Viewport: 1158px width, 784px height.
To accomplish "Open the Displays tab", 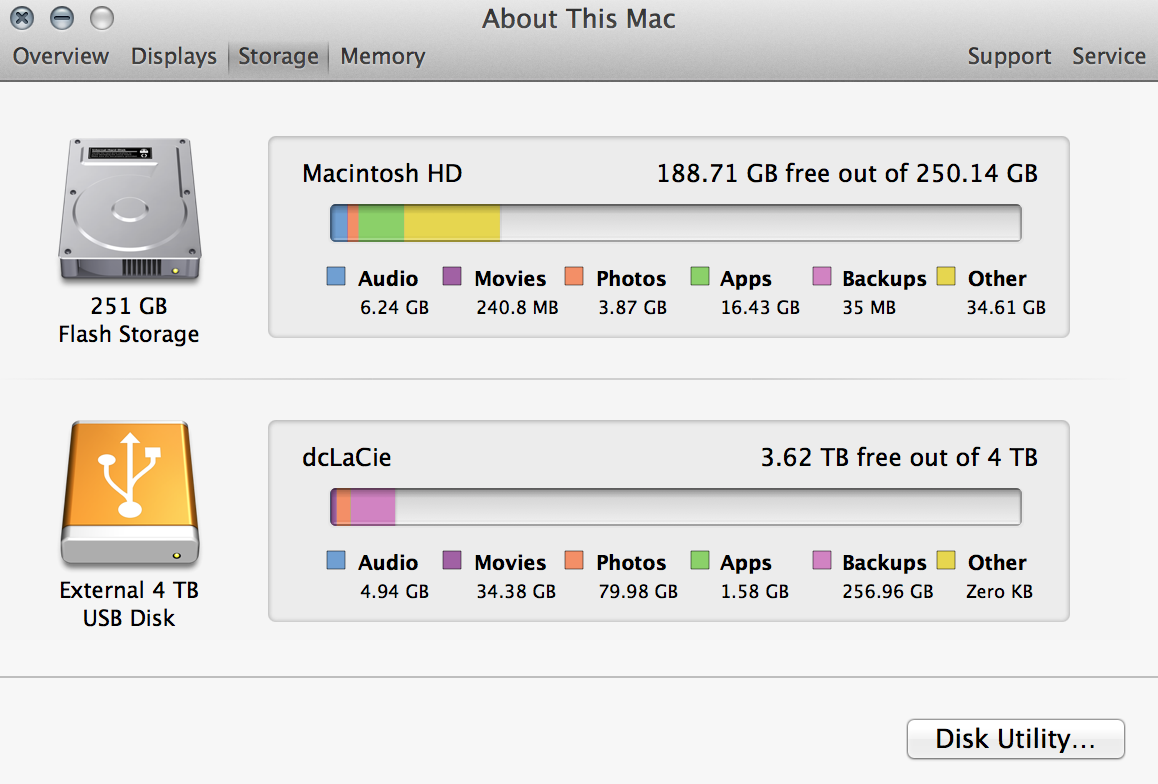I will (x=174, y=57).
